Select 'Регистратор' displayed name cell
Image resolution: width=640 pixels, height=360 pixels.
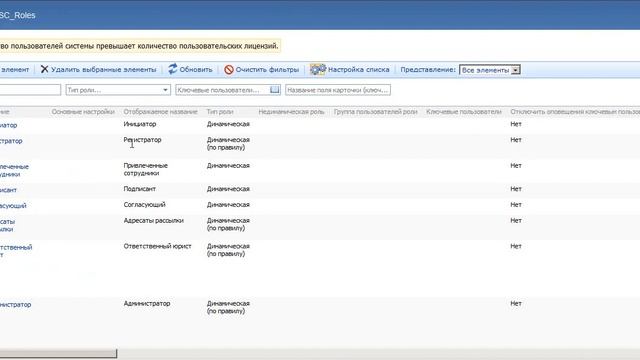point(142,140)
